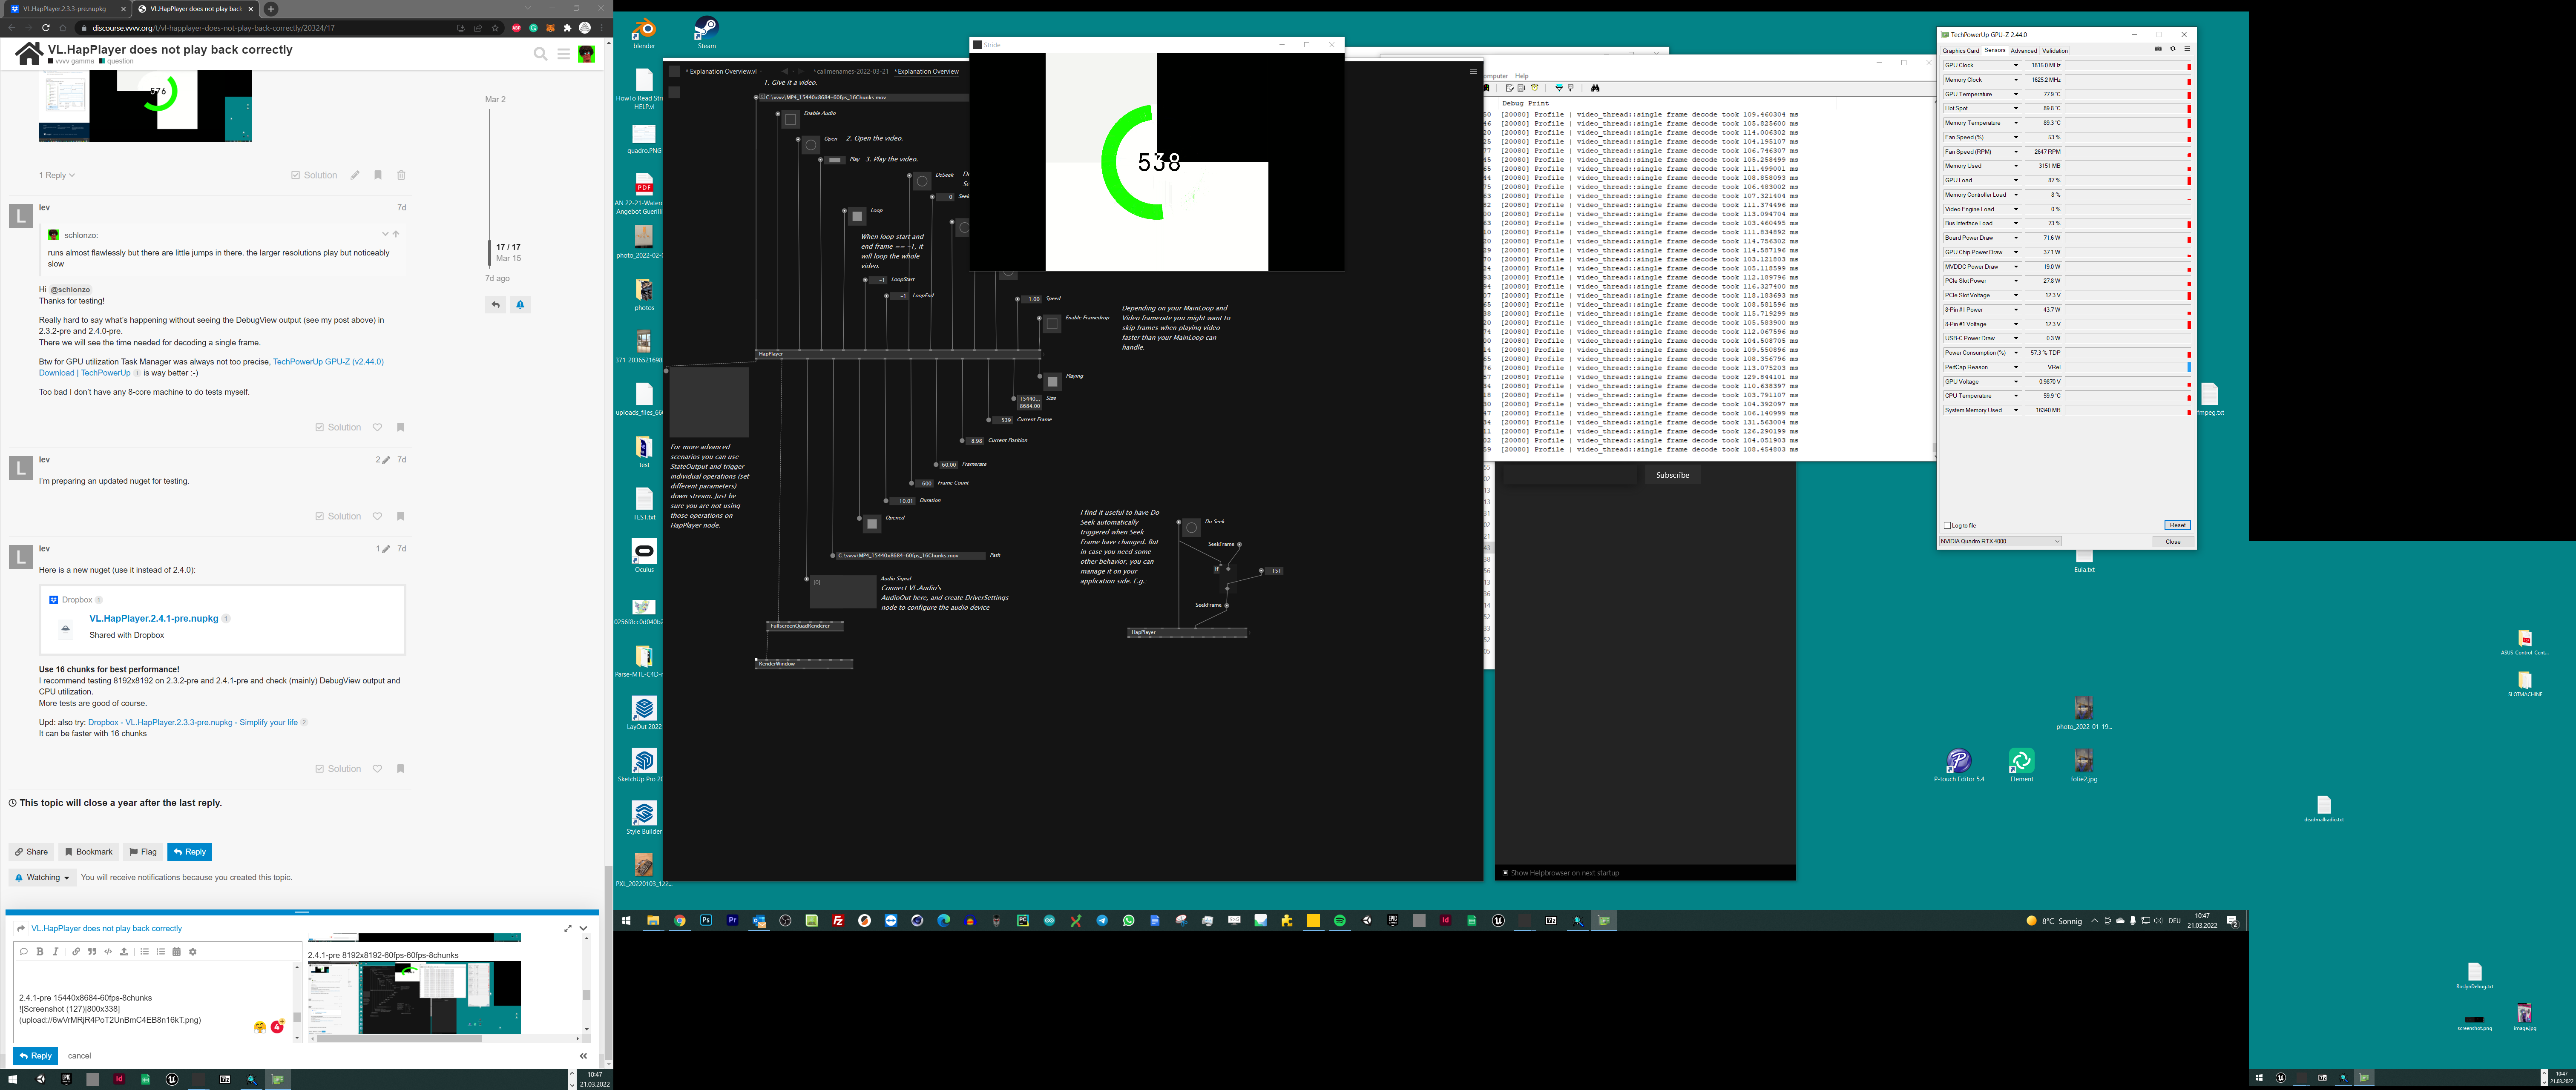Click the Subscribe button in help browser
This screenshot has width=2576, height=1090.
click(x=1672, y=475)
